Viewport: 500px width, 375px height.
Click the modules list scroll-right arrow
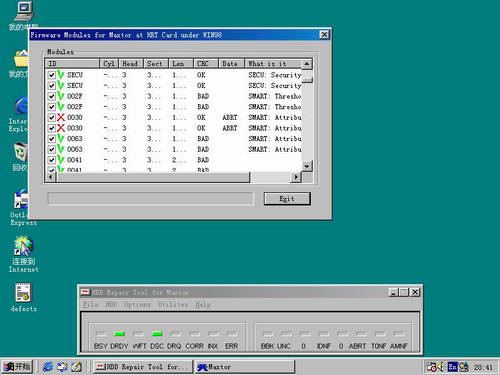(x=296, y=177)
